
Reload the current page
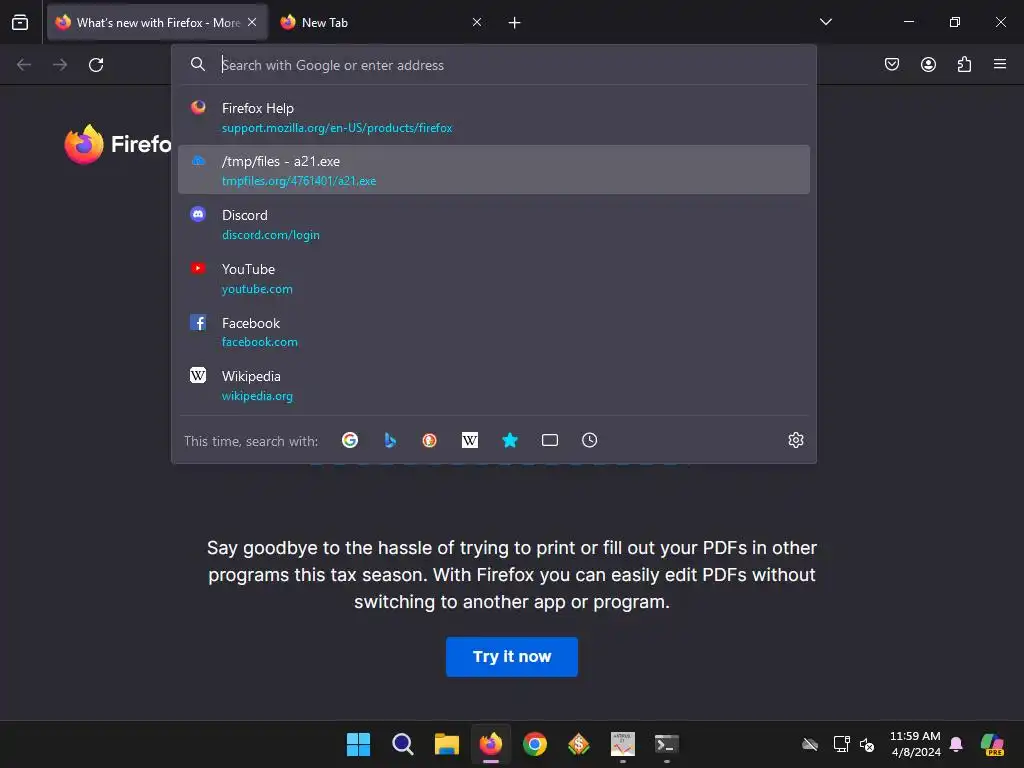(x=96, y=65)
